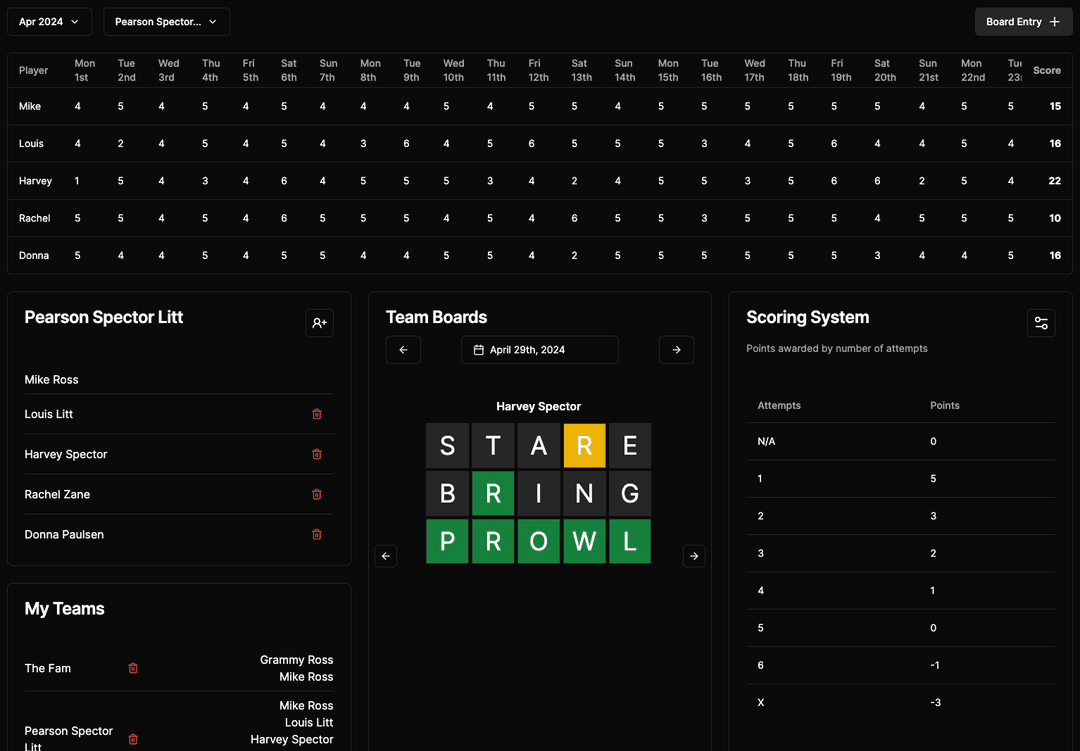The height and width of the screenshot is (751, 1080).
Task: Click the add member icon button
Action: [319, 323]
